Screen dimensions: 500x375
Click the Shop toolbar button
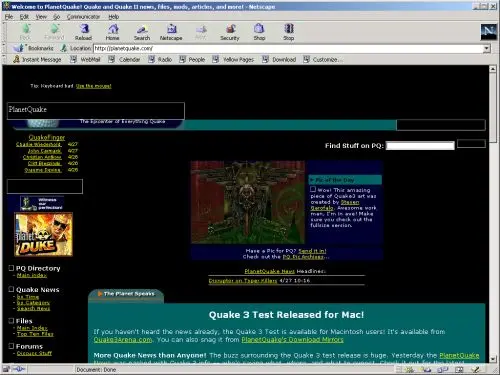[259, 32]
